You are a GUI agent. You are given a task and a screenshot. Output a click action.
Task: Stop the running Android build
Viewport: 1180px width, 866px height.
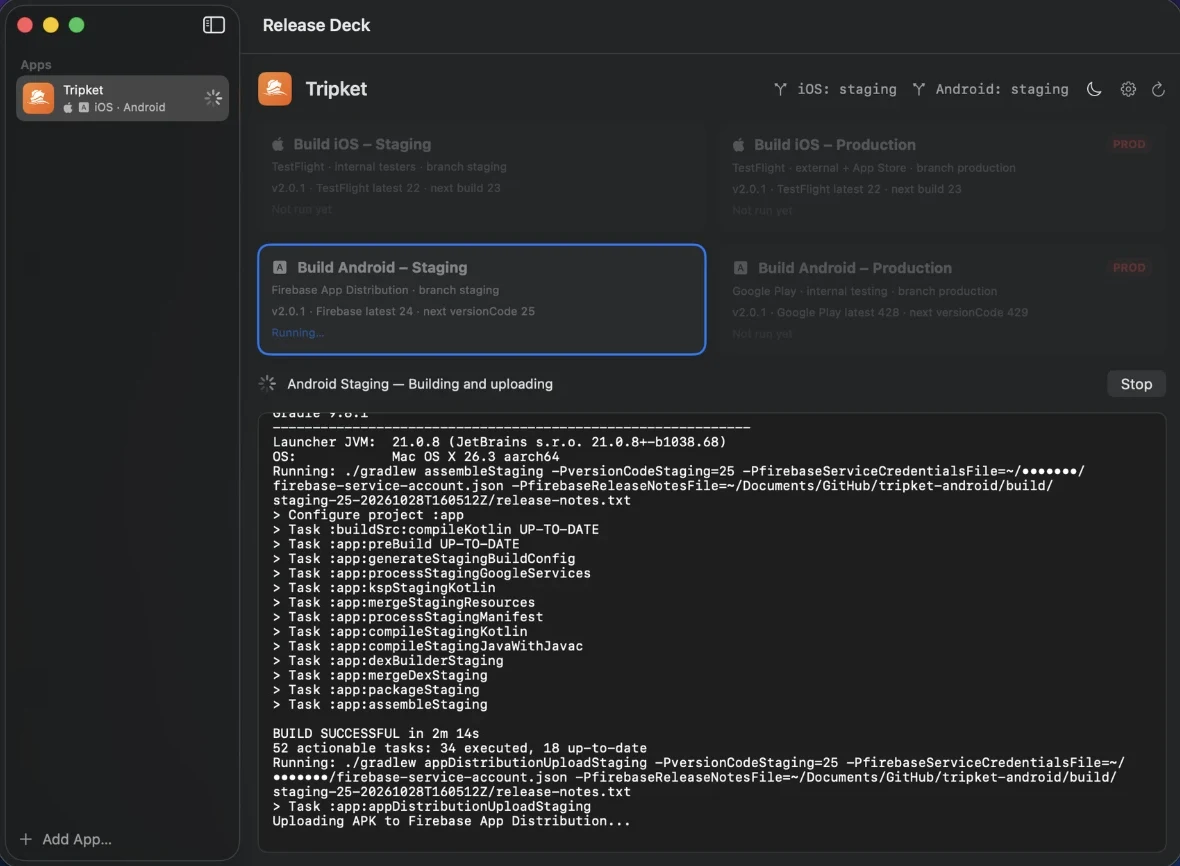tap(1136, 384)
